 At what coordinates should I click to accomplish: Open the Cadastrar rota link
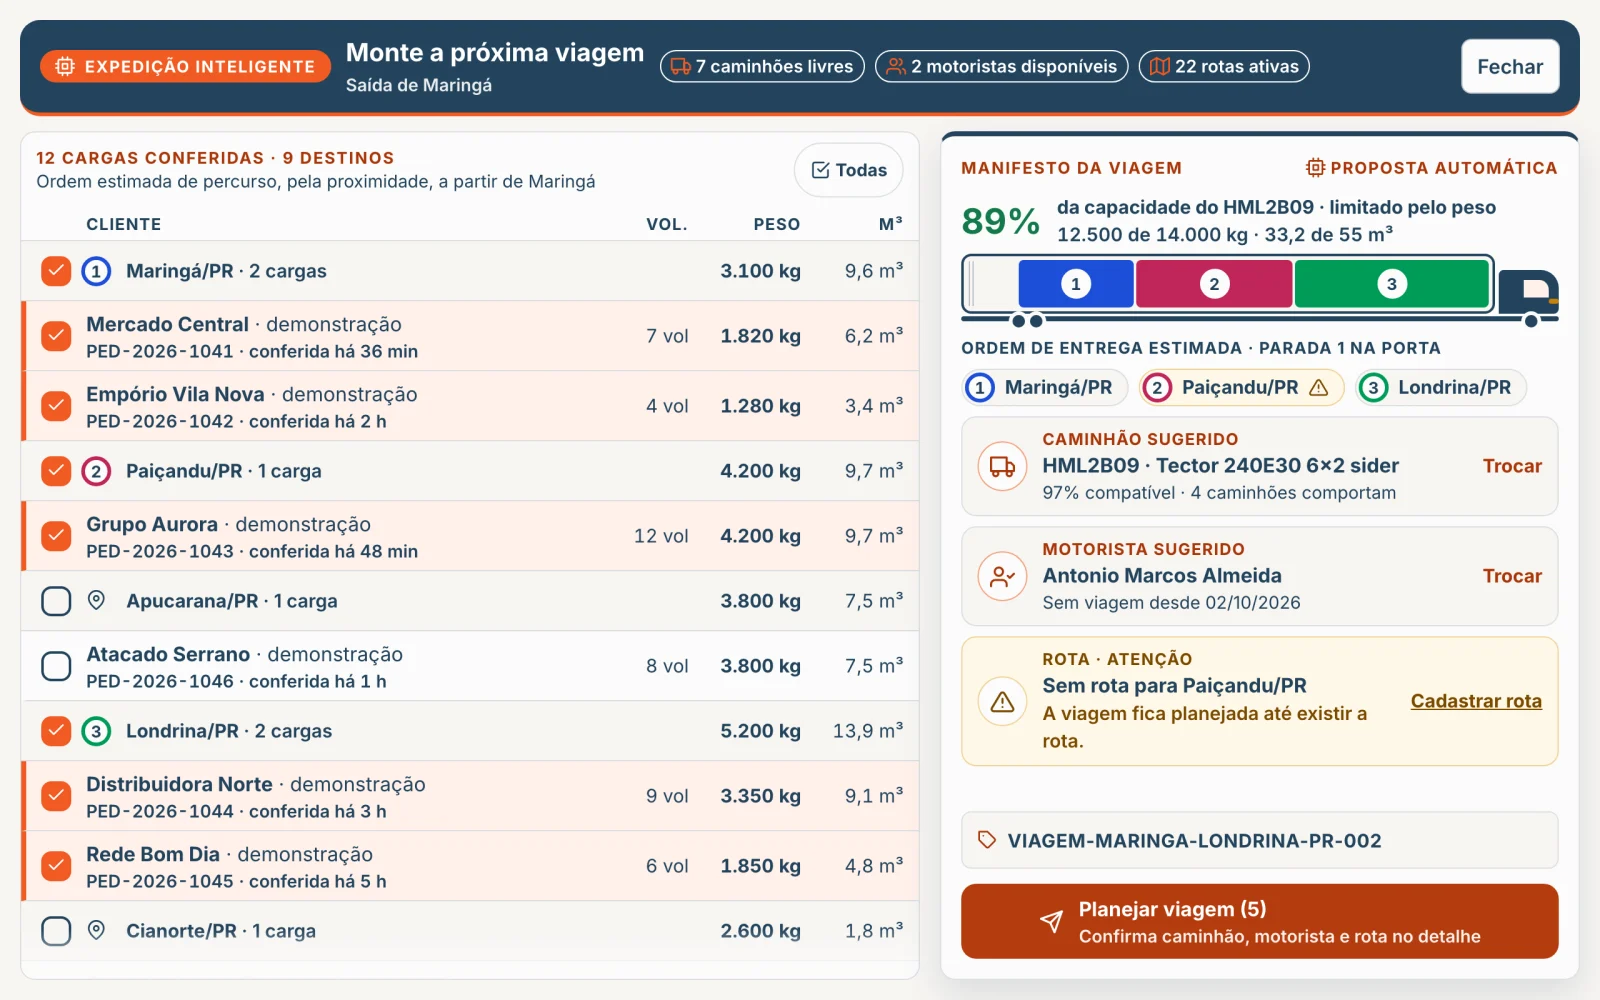(1476, 701)
